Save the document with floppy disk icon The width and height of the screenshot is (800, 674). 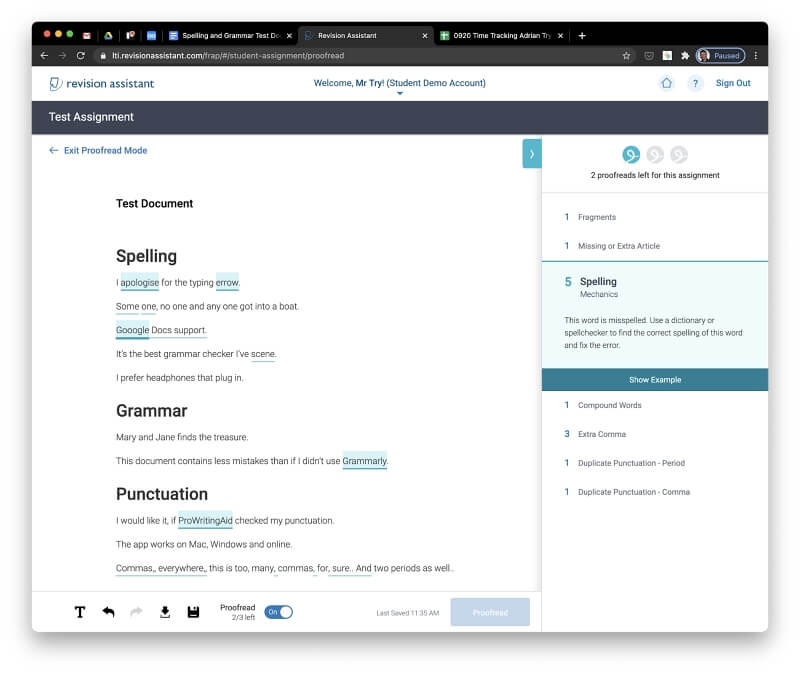tap(193, 612)
